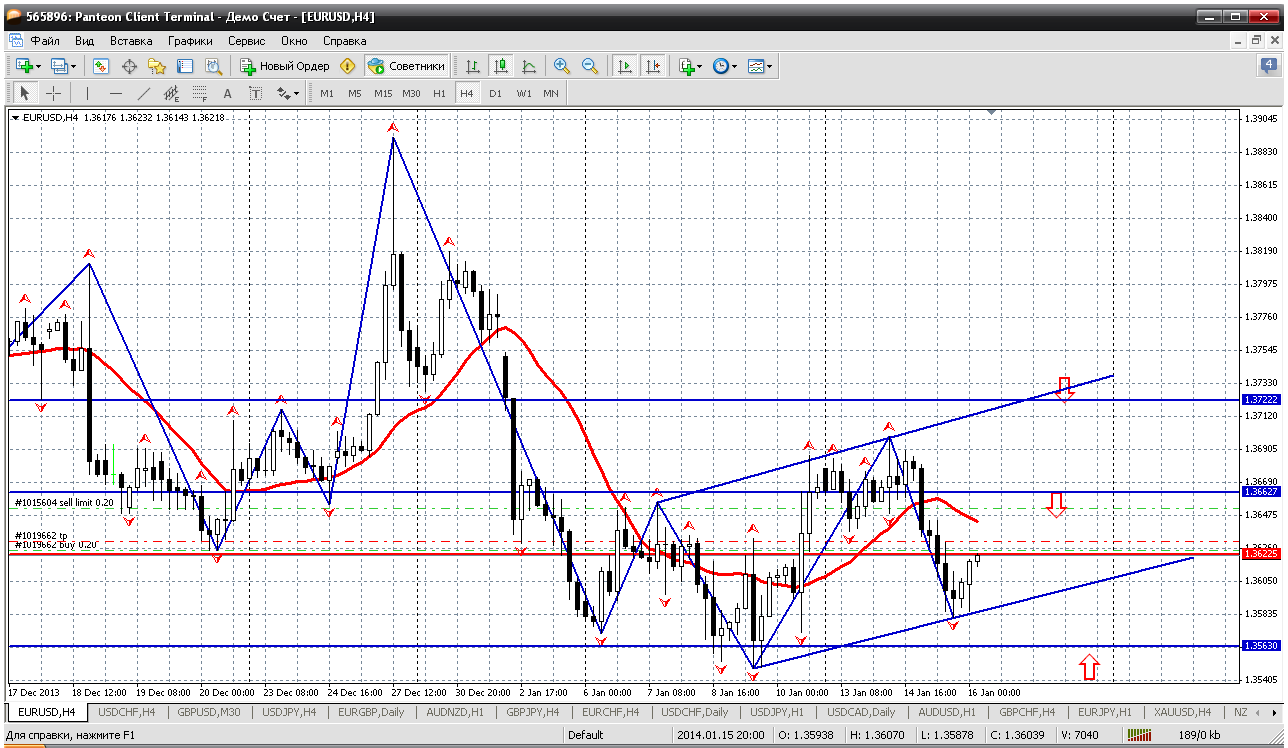
Task: Pick the text label tool
Action: pos(227,93)
